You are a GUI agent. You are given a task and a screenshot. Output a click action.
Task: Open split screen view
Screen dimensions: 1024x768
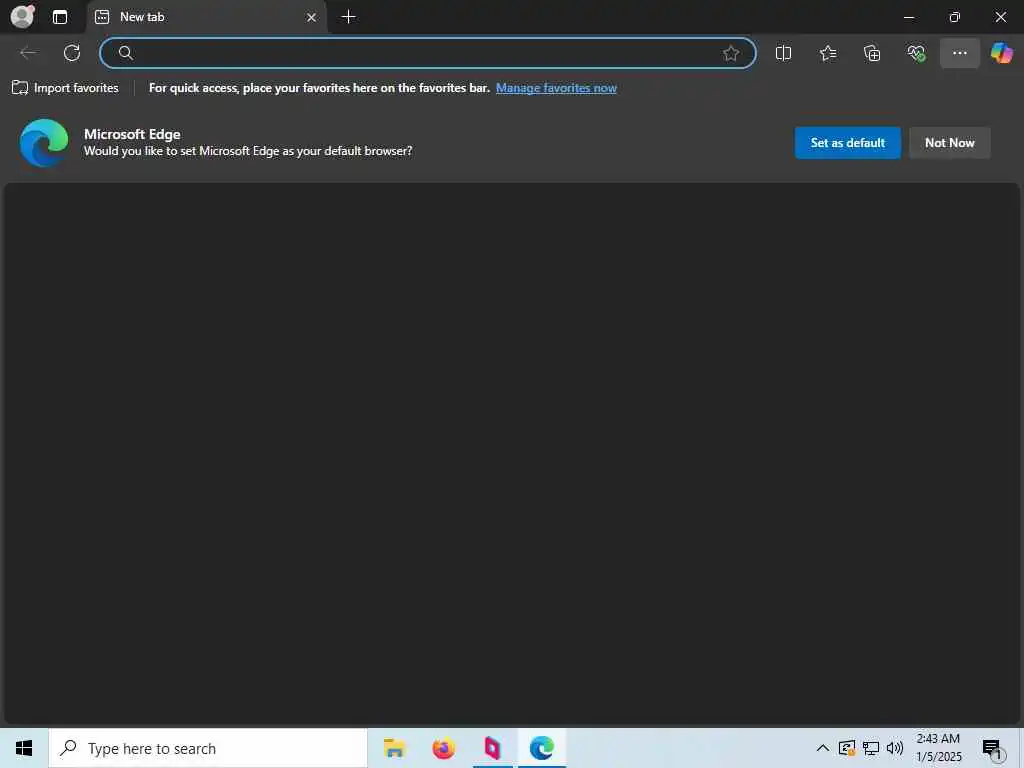[x=783, y=53]
